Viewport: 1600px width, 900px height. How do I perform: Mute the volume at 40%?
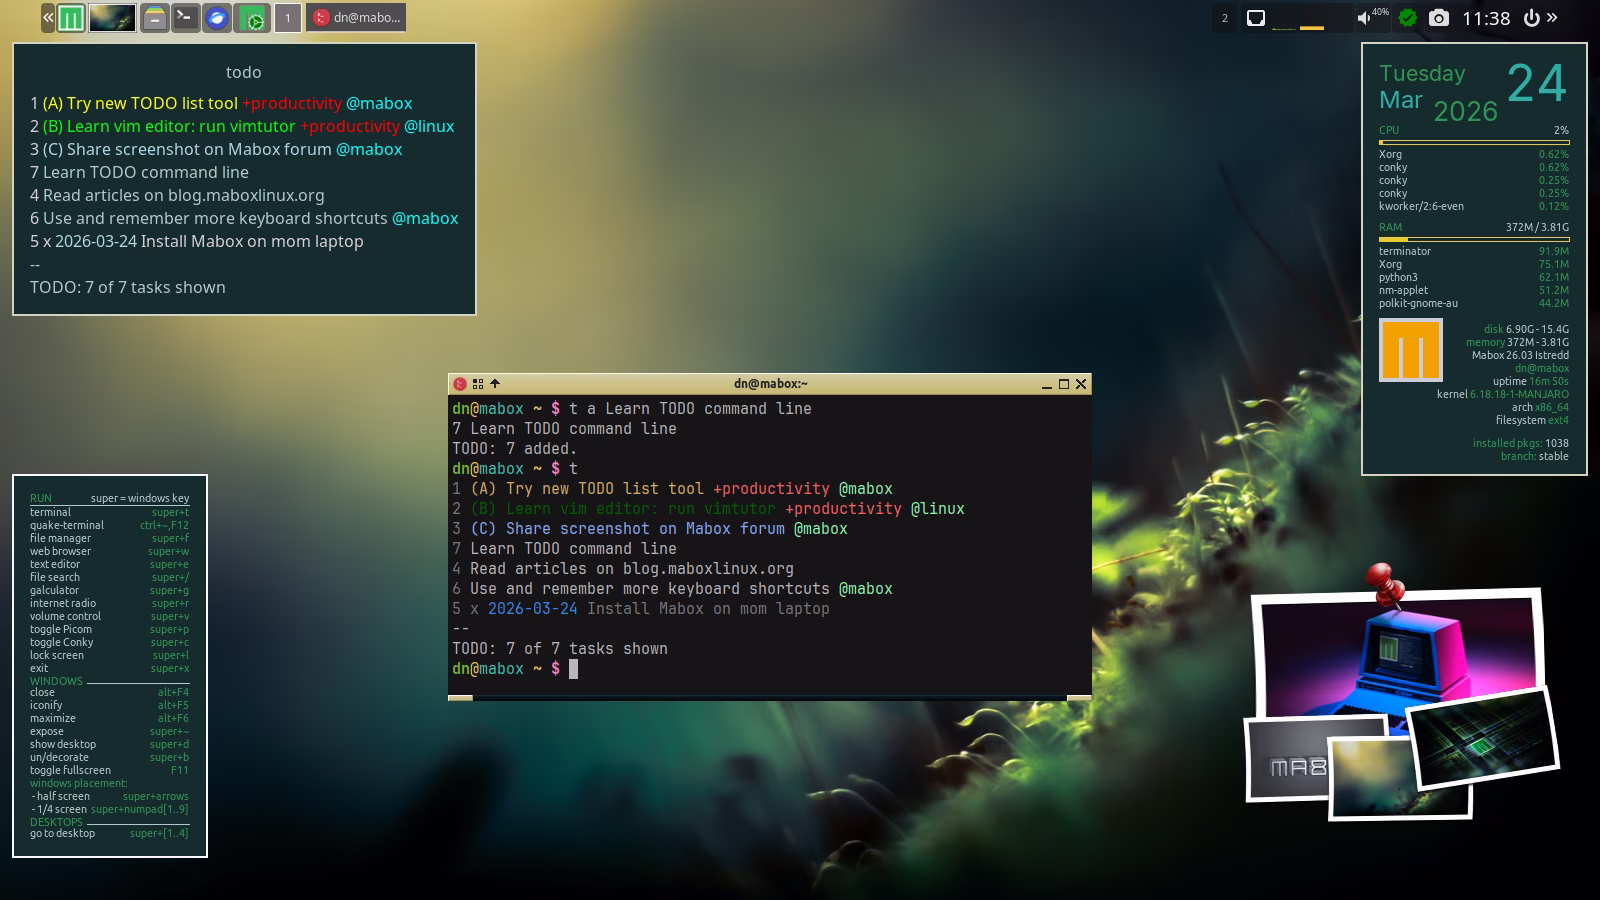coord(1365,18)
